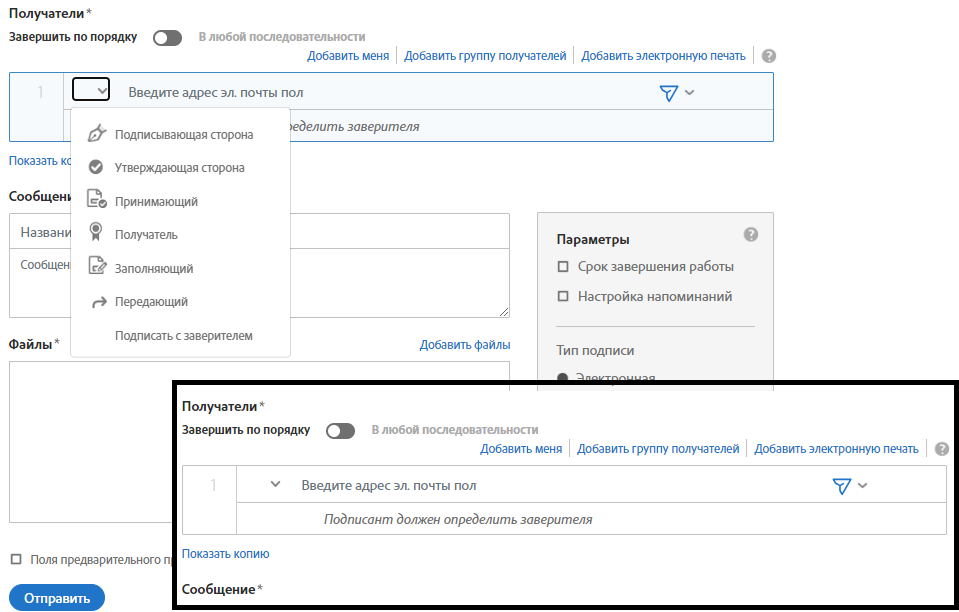Image resolution: width=959 pixels, height=612 pixels.
Task: Open help icon in 'Параметры' panel
Action: (x=751, y=234)
